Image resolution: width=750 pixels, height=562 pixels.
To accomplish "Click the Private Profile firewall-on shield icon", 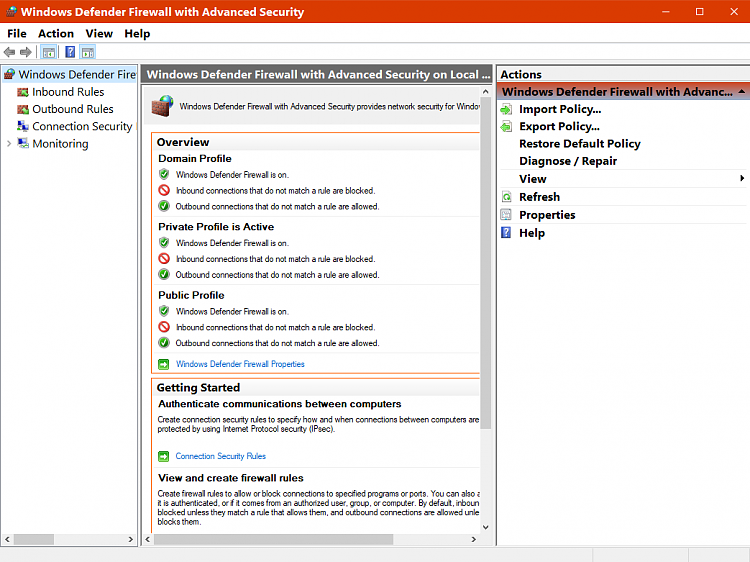I will click(164, 242).
